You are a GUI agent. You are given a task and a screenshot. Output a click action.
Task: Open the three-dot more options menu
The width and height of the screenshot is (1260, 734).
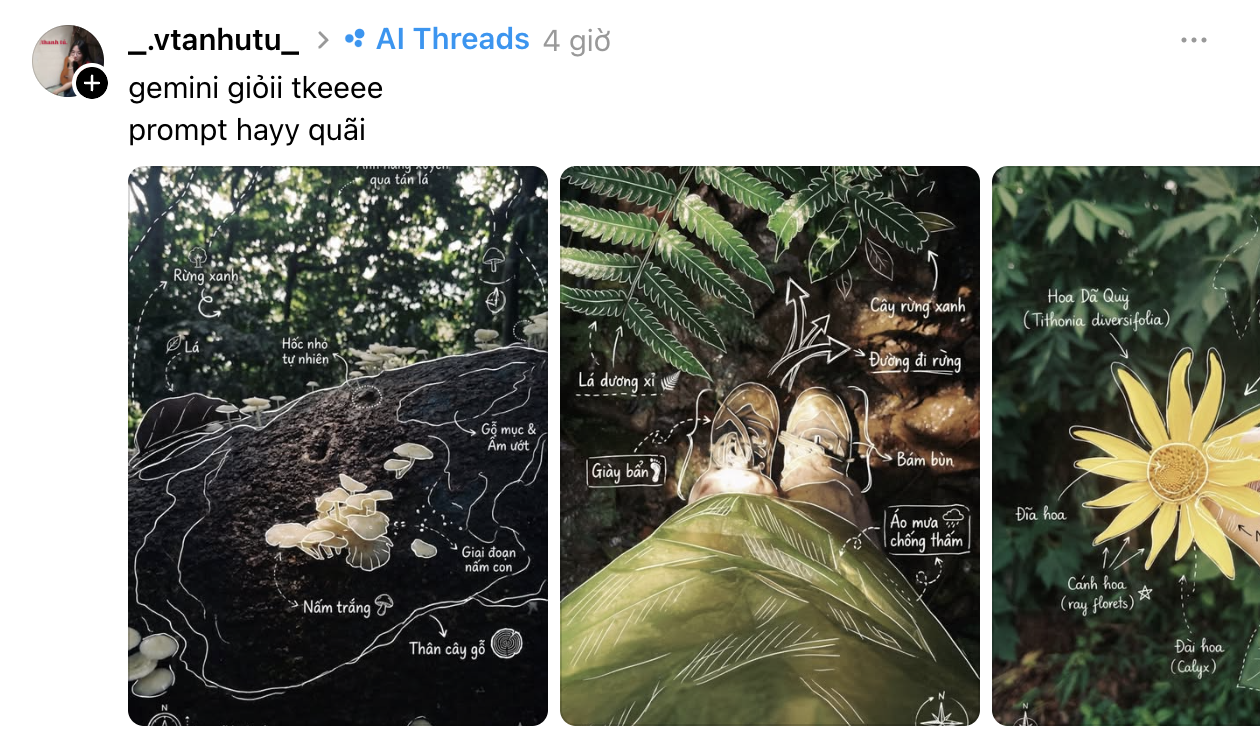[x=1194, y=40]
